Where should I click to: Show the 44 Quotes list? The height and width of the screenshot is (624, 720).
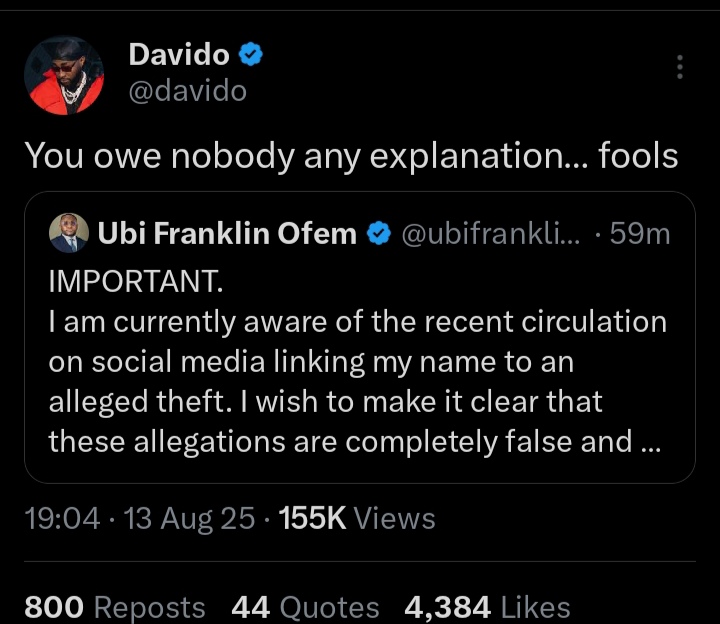pyautogui.click(x=305, y=606)
